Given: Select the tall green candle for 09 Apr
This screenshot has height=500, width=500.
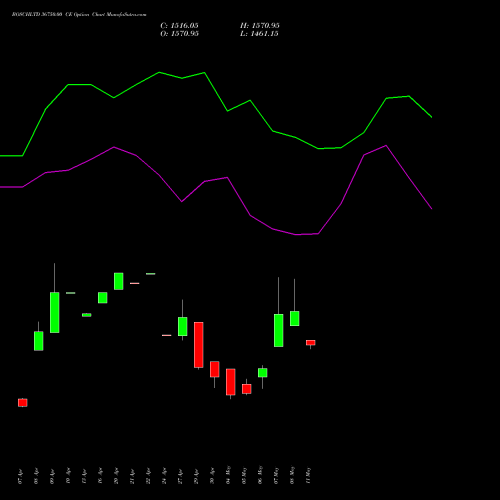Looking at the screenshot, I should coord(55,312).
